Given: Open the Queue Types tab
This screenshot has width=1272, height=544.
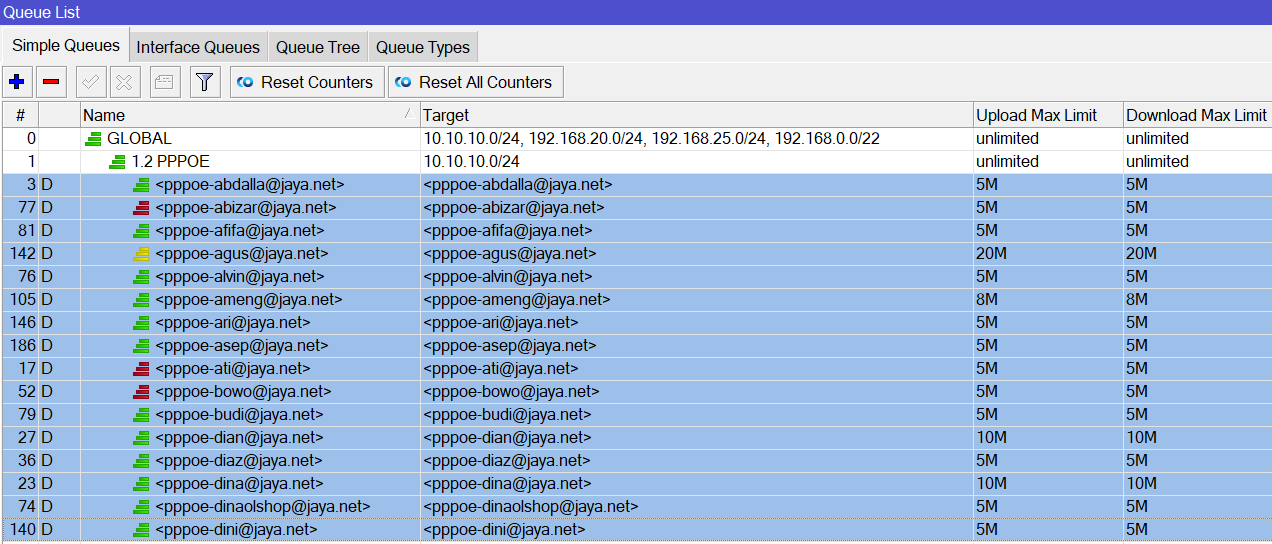Looking at the screenshot, I should [x=423, y=47].
